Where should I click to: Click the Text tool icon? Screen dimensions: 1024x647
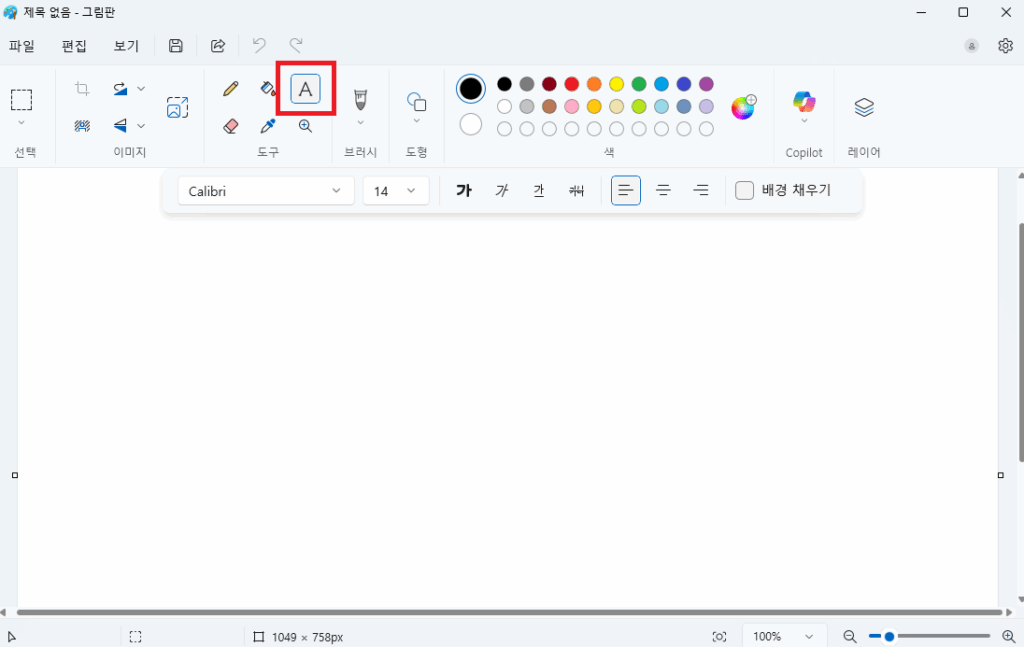tap(306, 89)
